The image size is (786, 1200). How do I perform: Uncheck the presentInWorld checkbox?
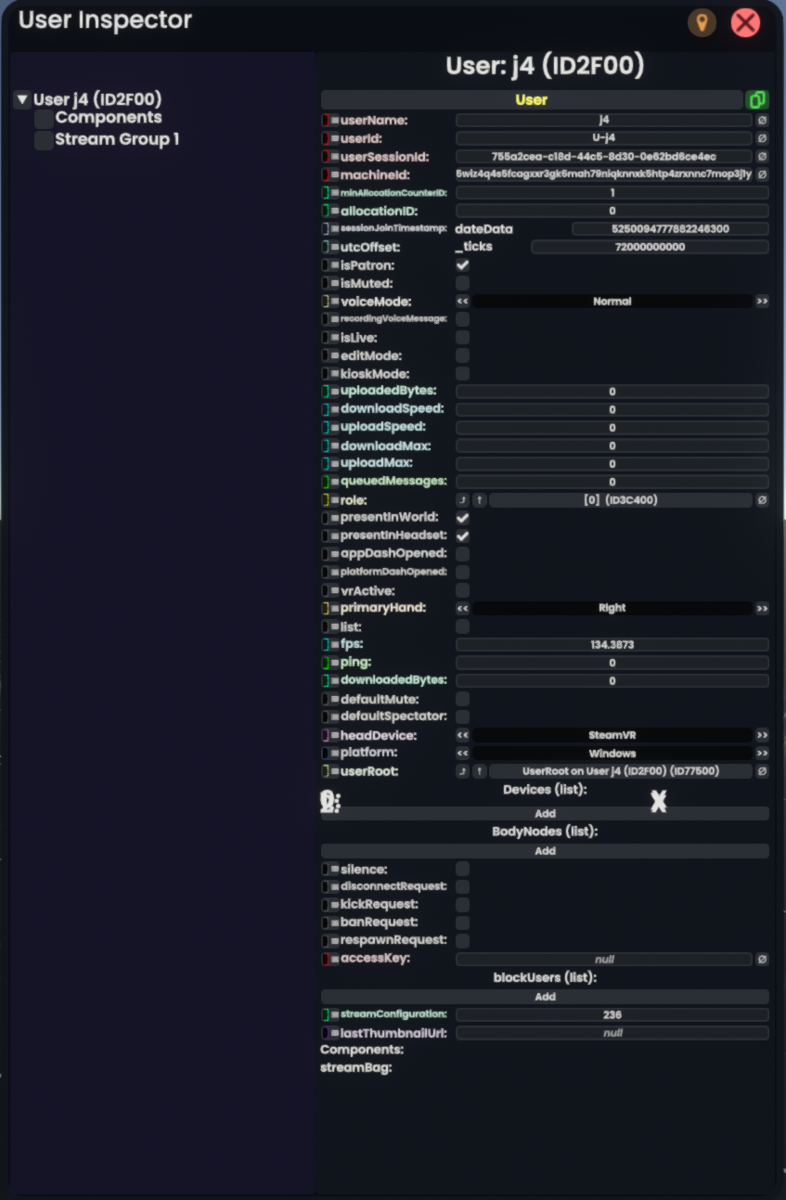463,518
